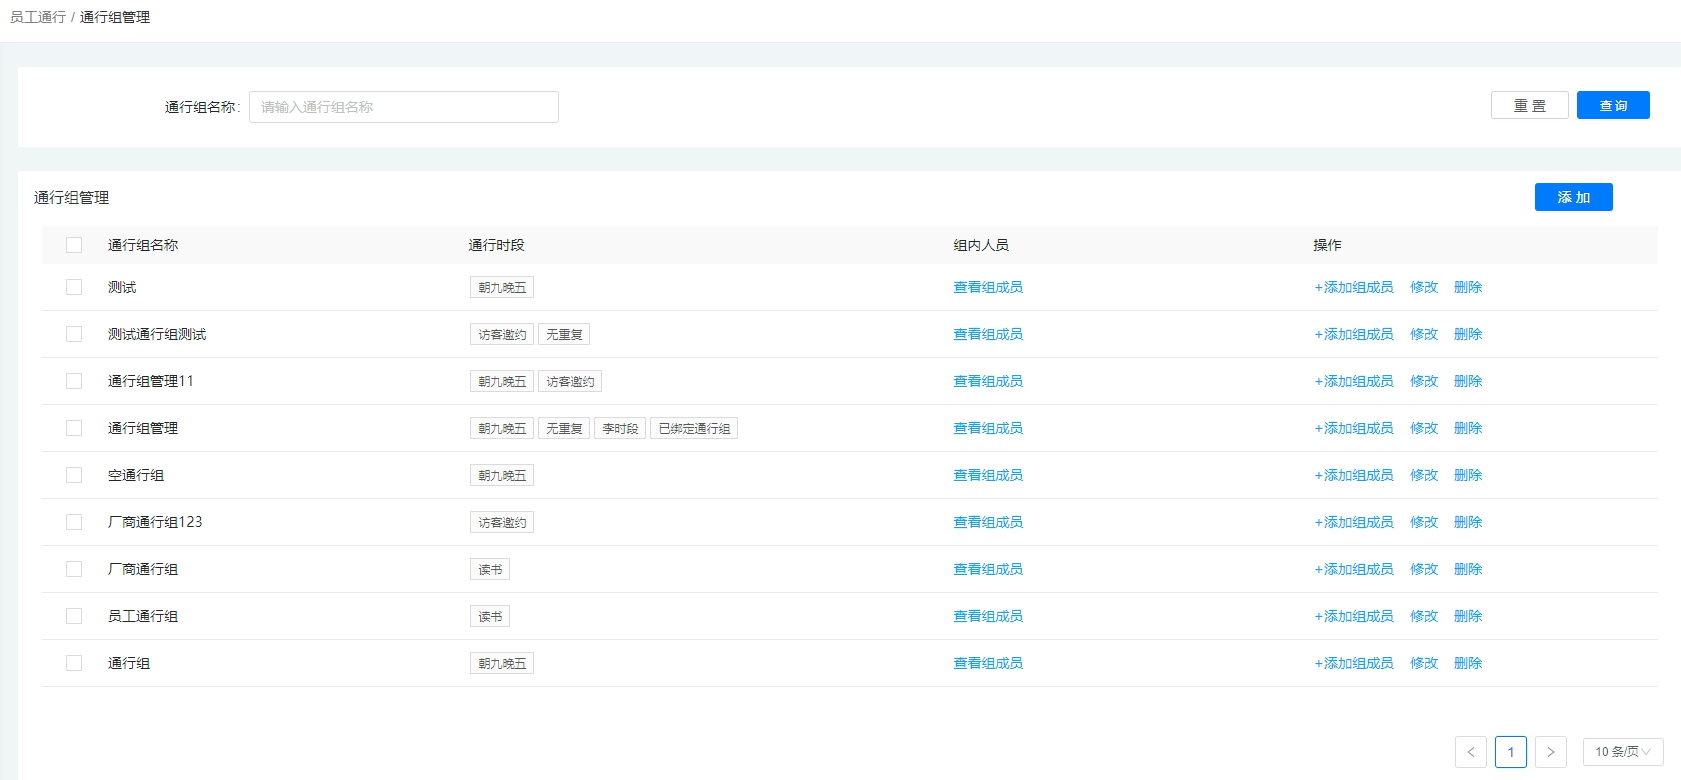Viewport: 1681px width, 780px height.
Task: Edit the 通行组管理11 row
Action: [1423, 381]
